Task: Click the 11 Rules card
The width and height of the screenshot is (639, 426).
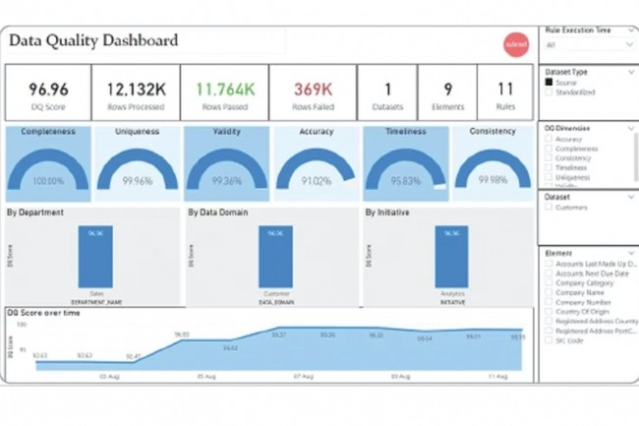Action: click(x=505, y=93)
